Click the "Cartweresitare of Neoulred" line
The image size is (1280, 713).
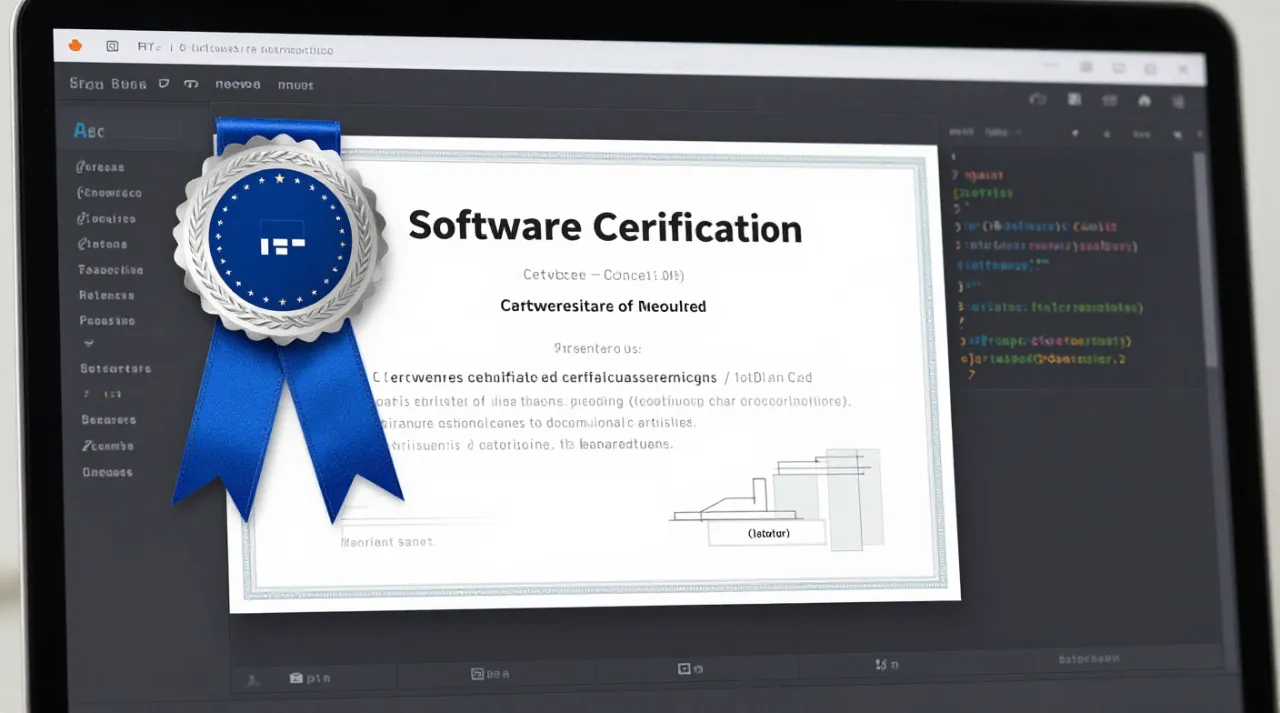coord(603,306)
